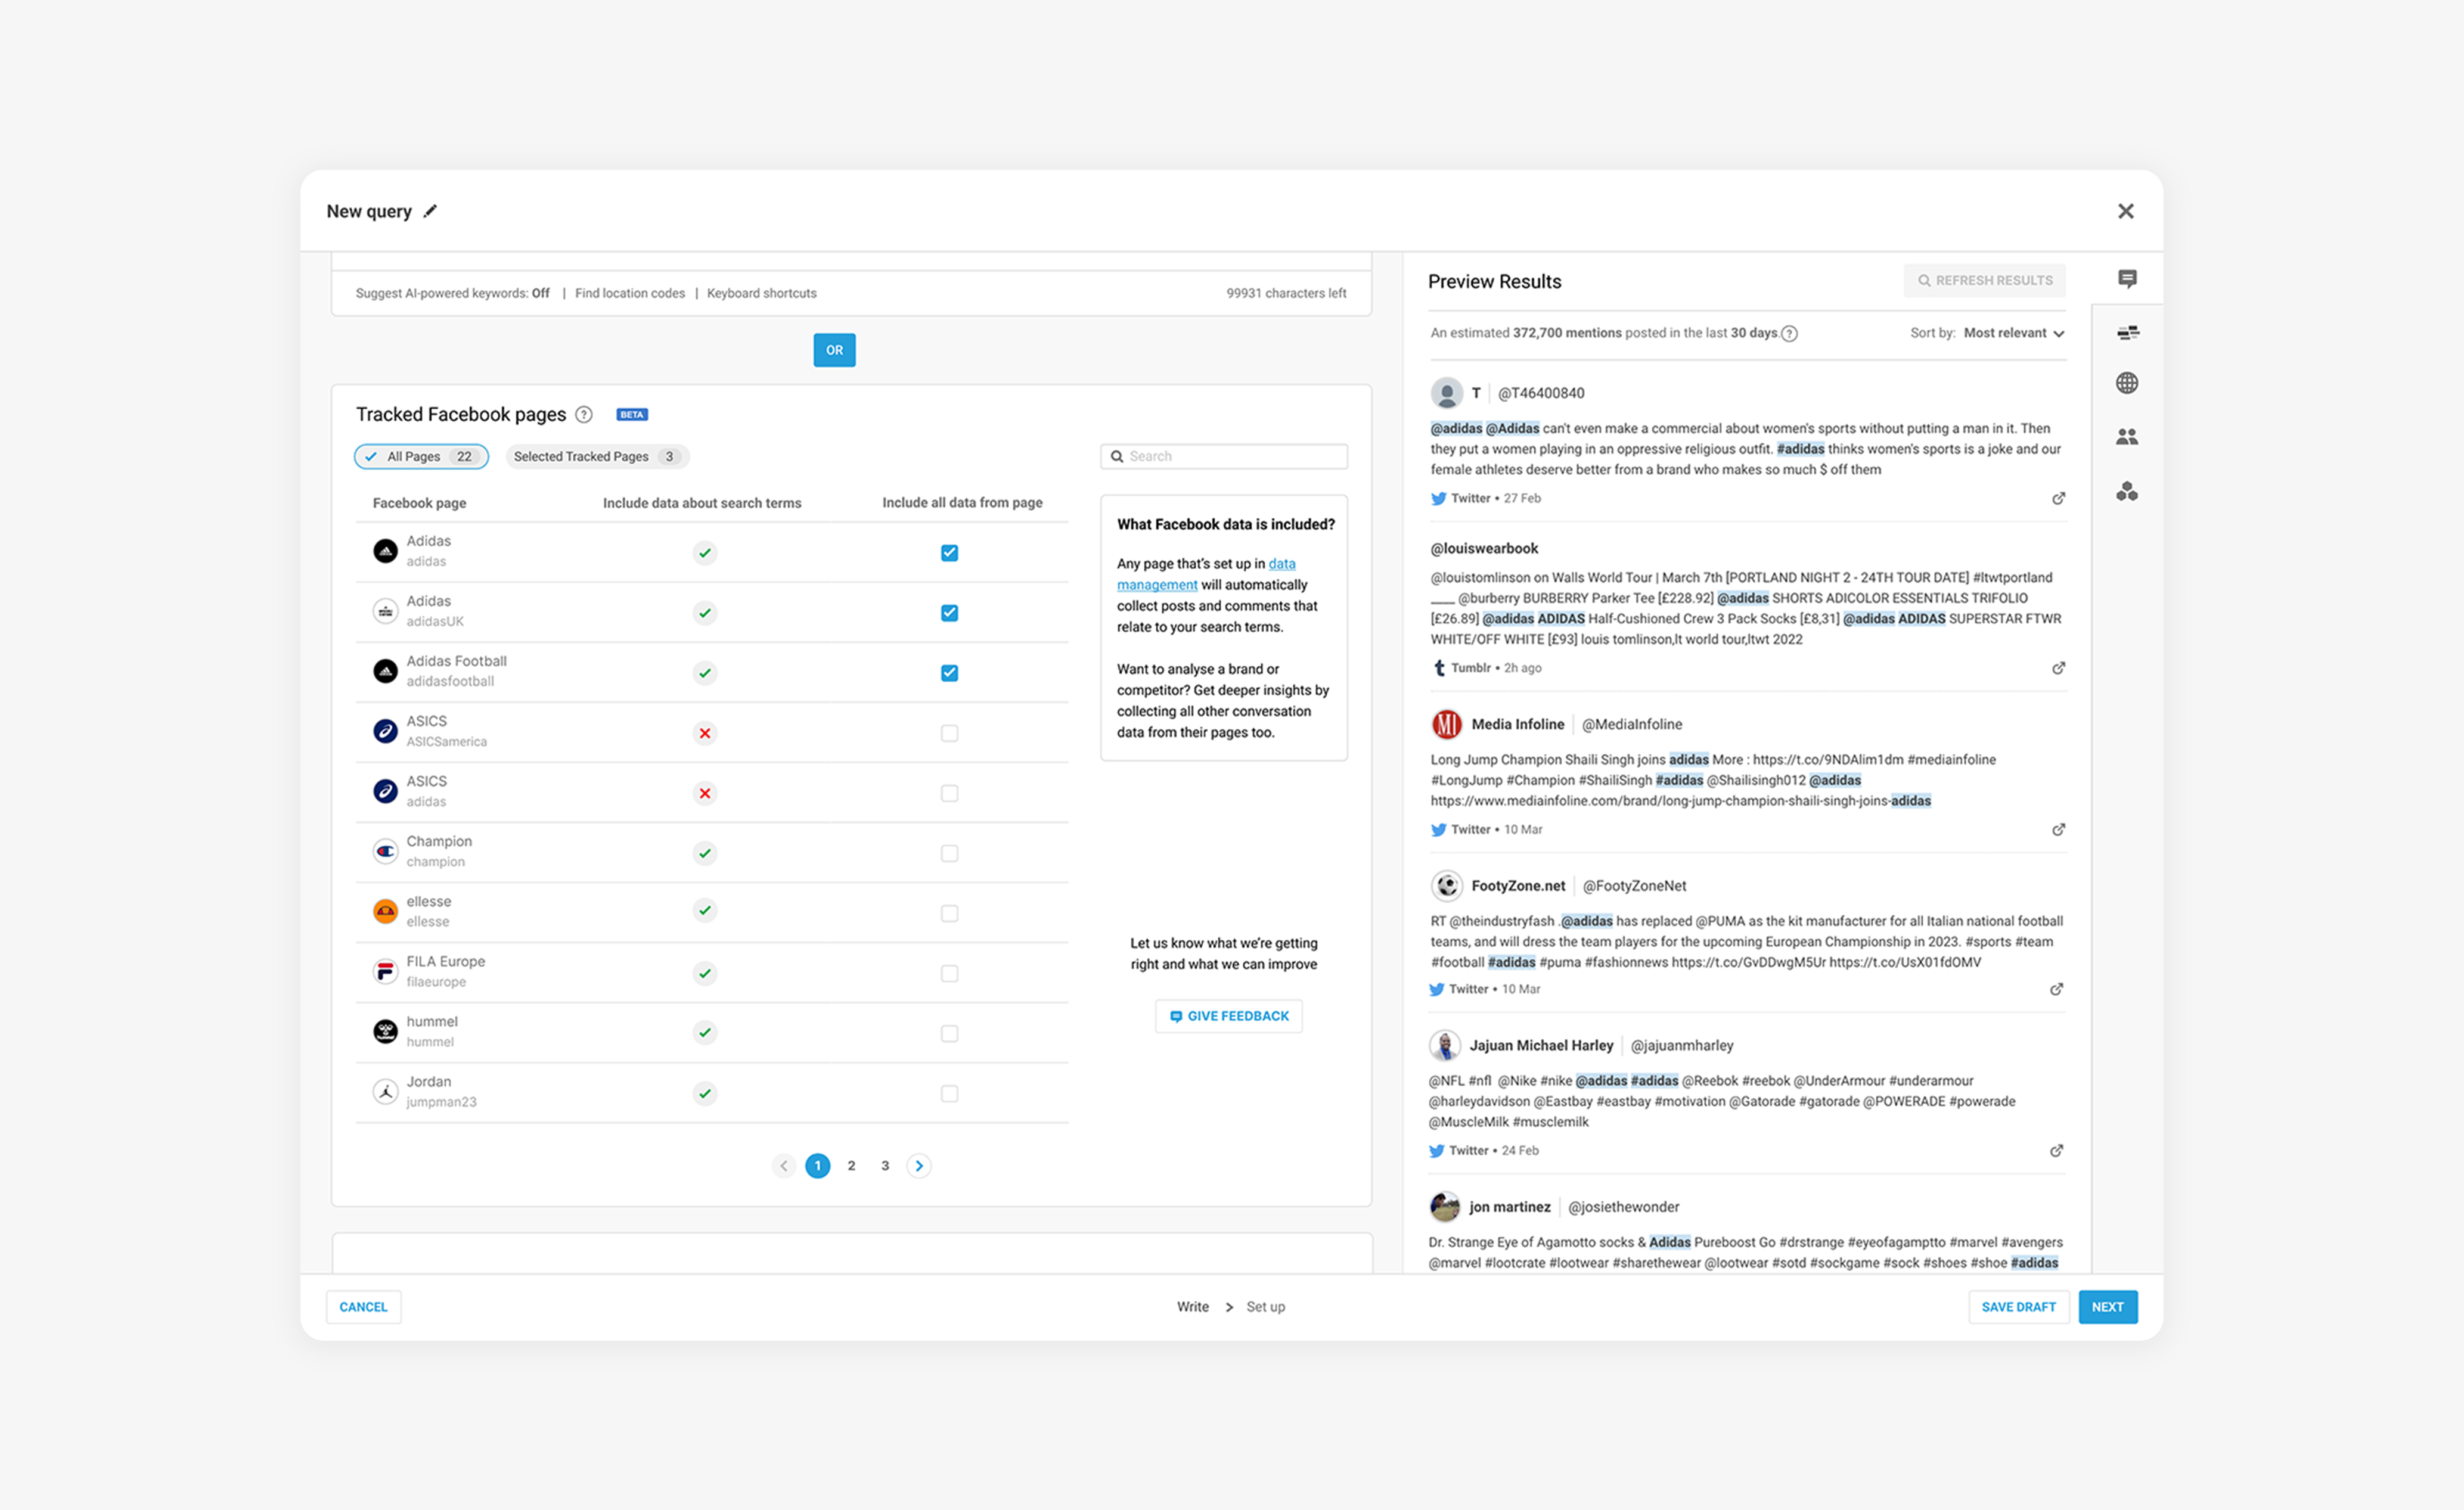Uncheck include all data for Adidas adidas
The width and height of the screenshot is (2464, 1510).
point(949,553)
